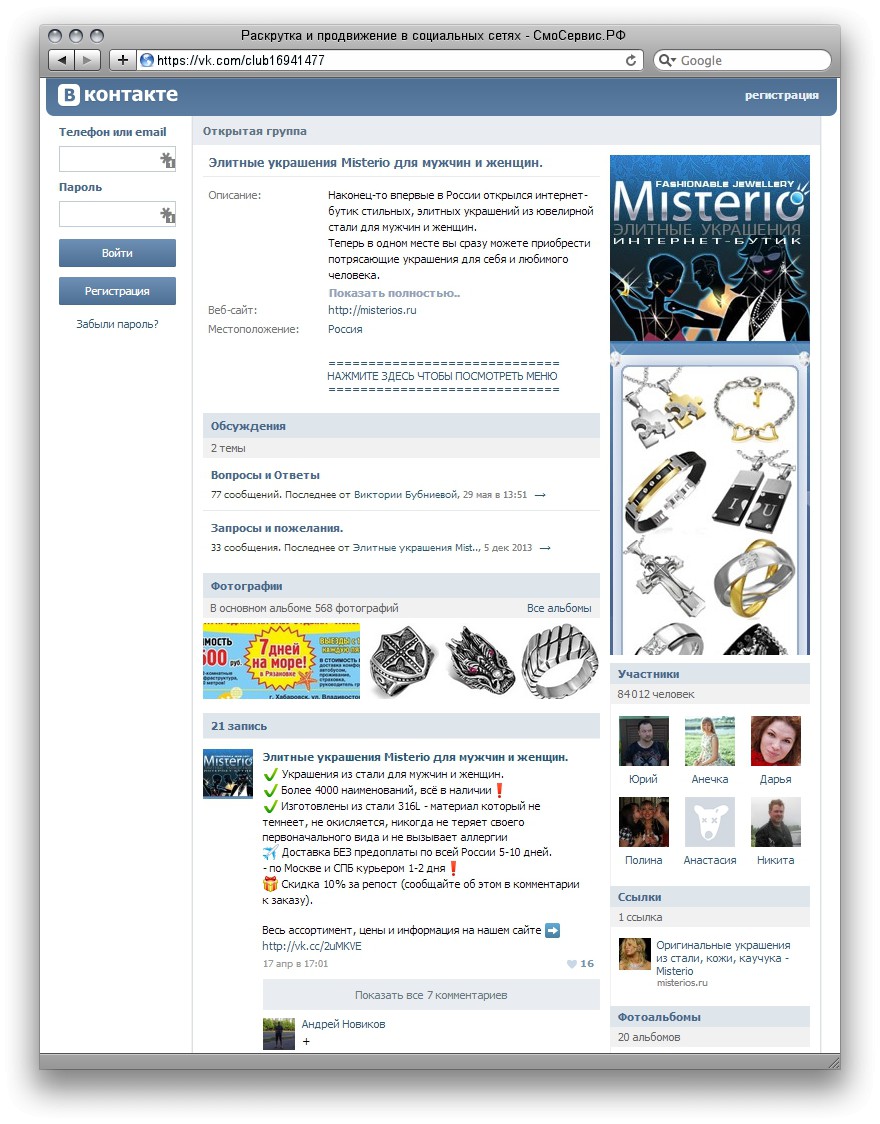
Task: Click the Google search field
Action: pos(742,60)
